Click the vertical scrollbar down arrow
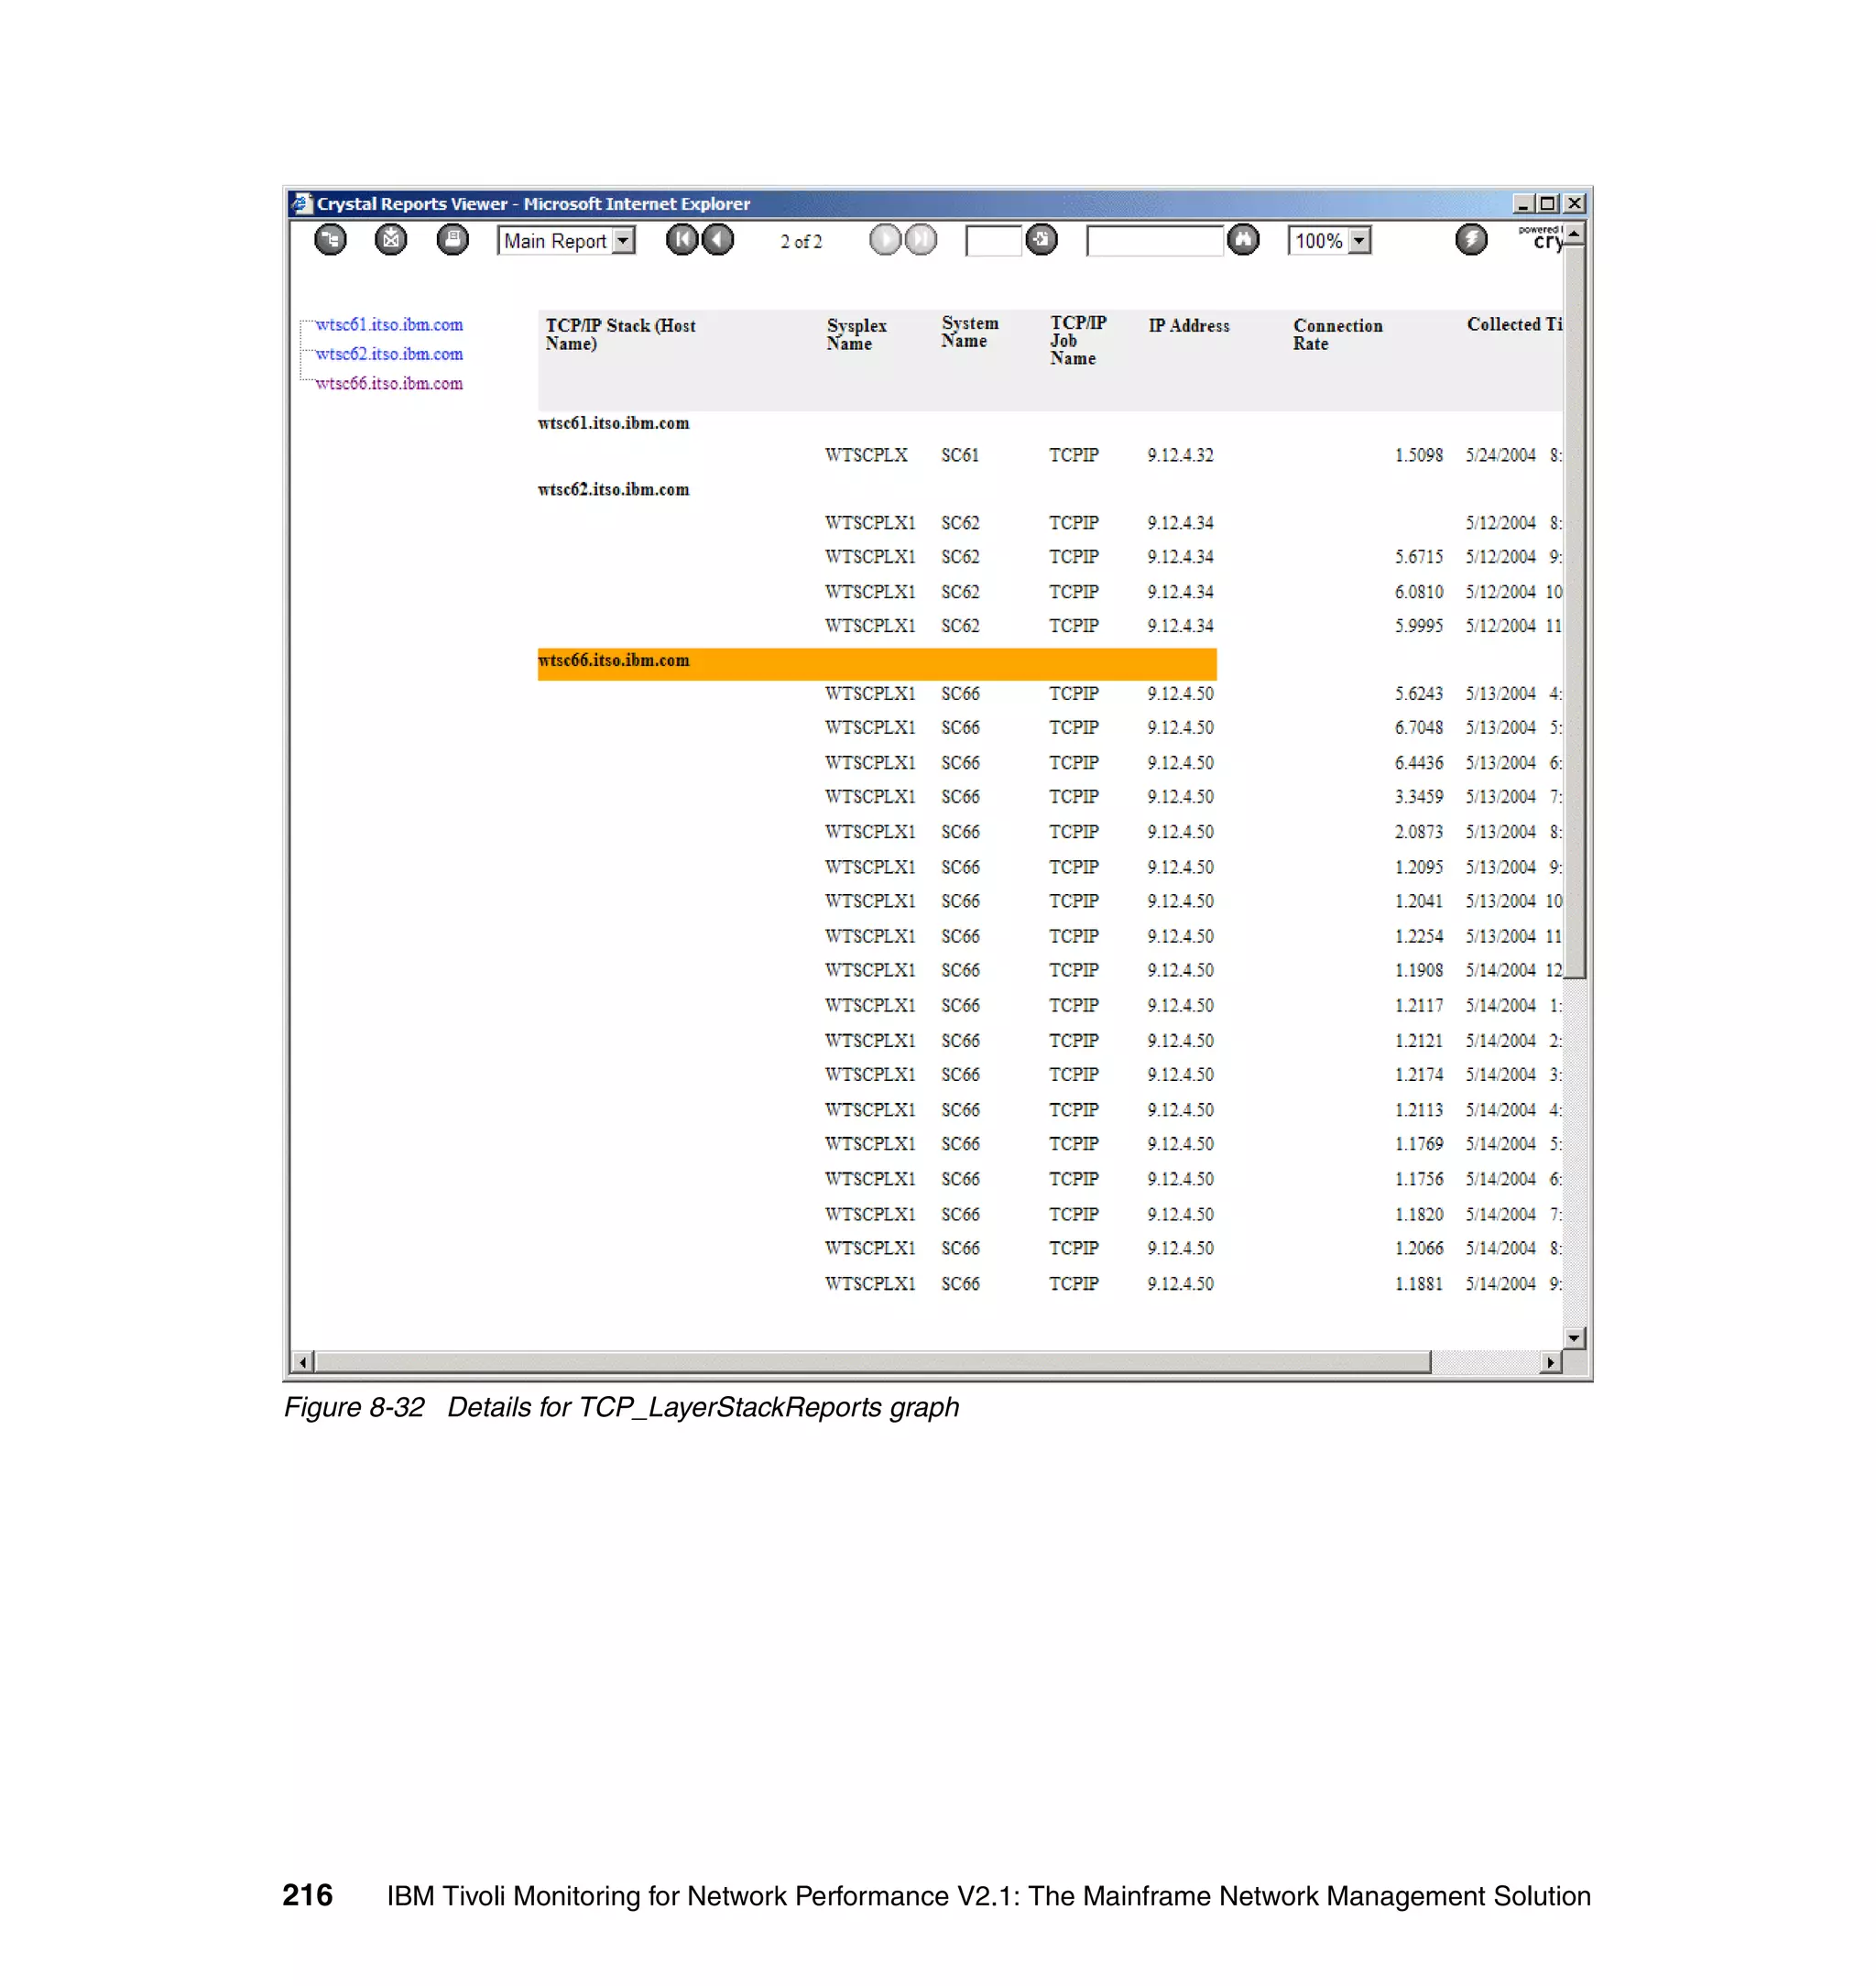Image resolution: width=1876 pixels, height=1986 pixels. click(x=1575, y=1338)
